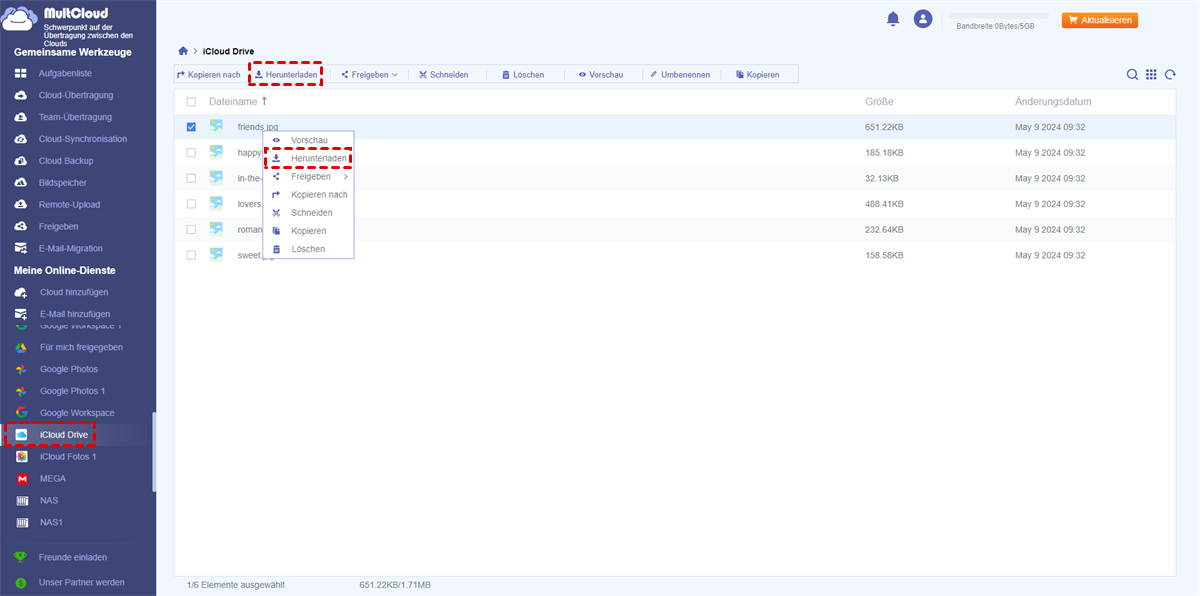Viewport: 1200px width, 596px height.
Task: Open iCloud Fotos 1 account
Action: [68, 457]
